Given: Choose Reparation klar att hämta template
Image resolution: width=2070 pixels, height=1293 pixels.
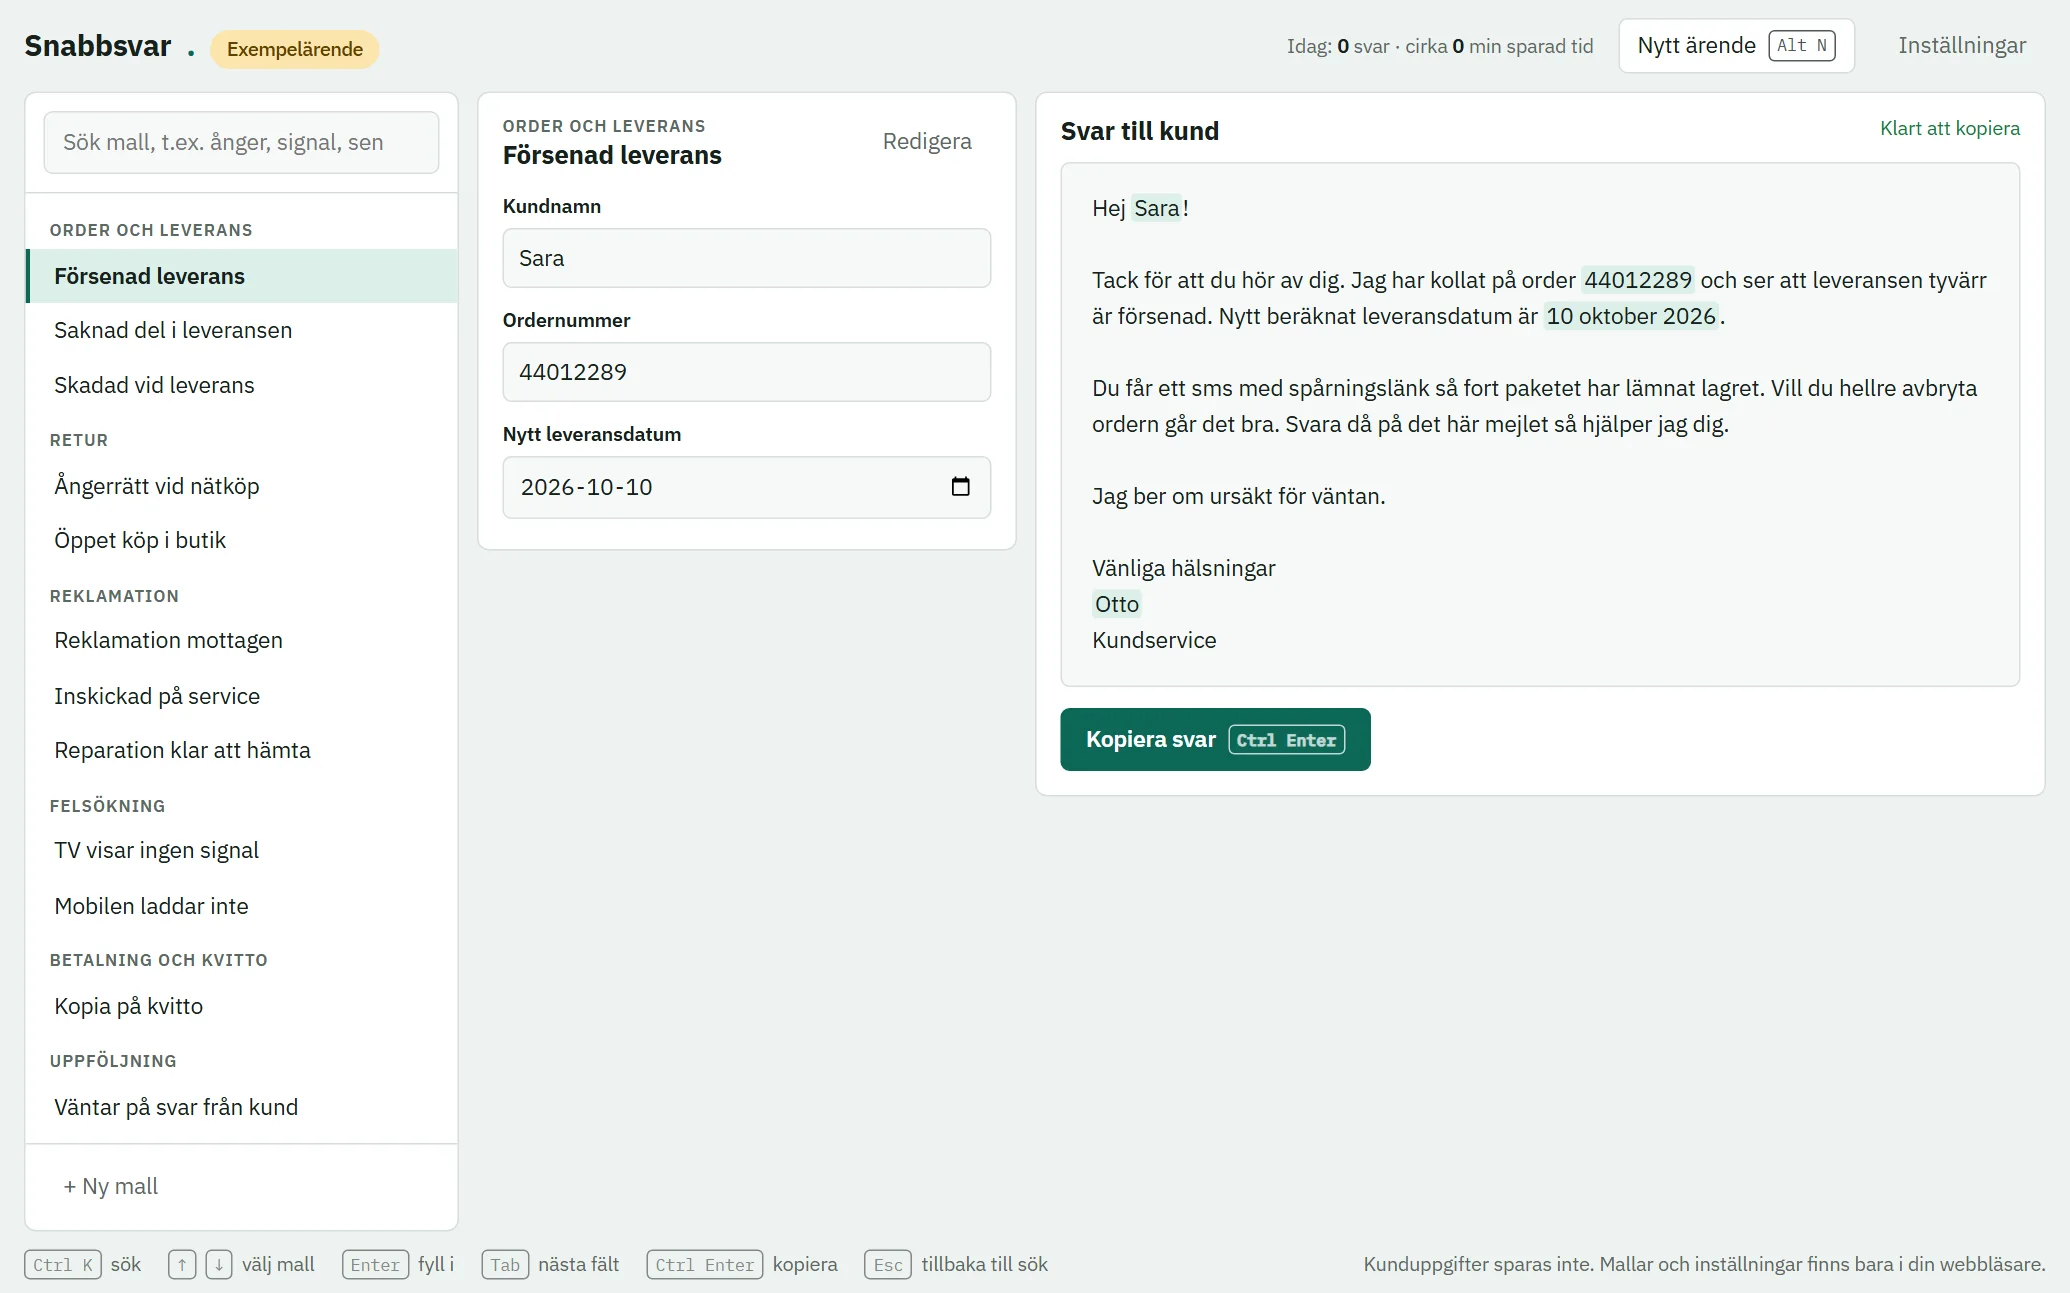Looking at the screenshot, I should tap(241, 750).
